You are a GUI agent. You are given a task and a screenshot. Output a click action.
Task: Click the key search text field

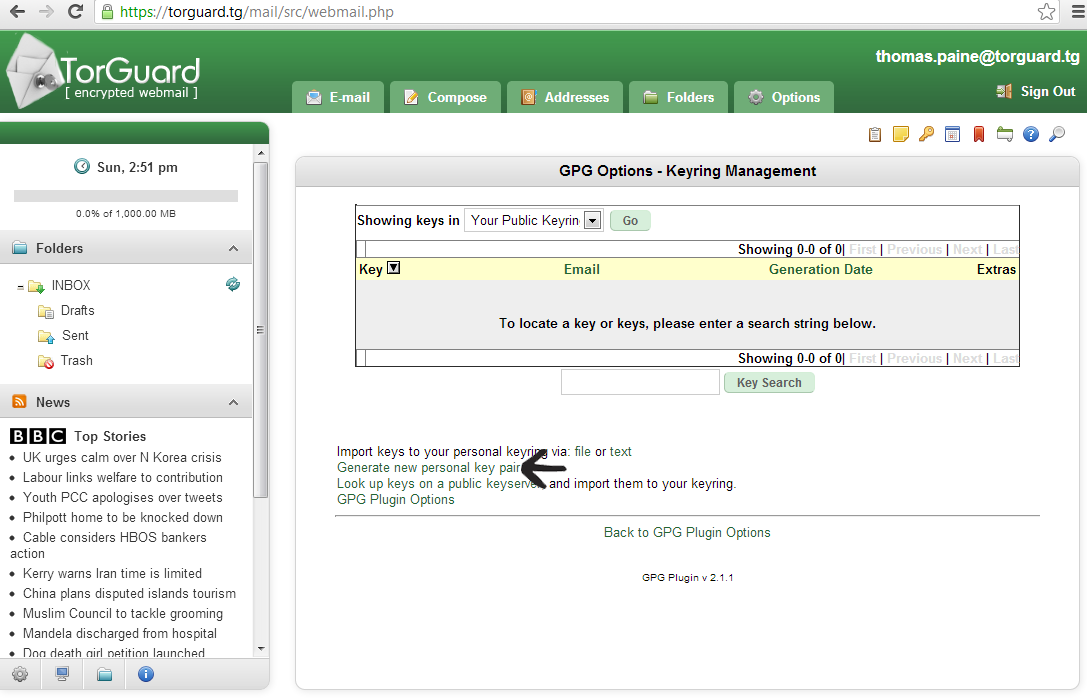[x=640, y=382]
